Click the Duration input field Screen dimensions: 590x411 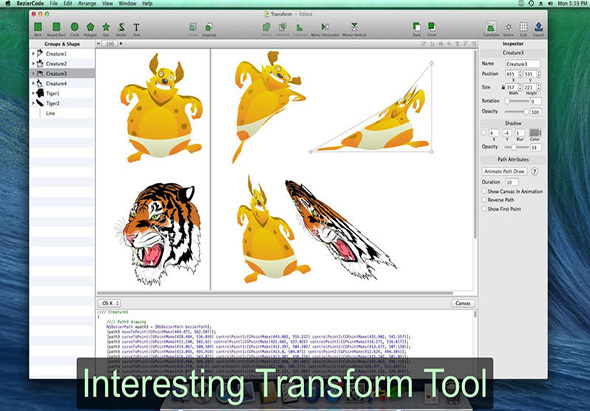coord(511,182)
